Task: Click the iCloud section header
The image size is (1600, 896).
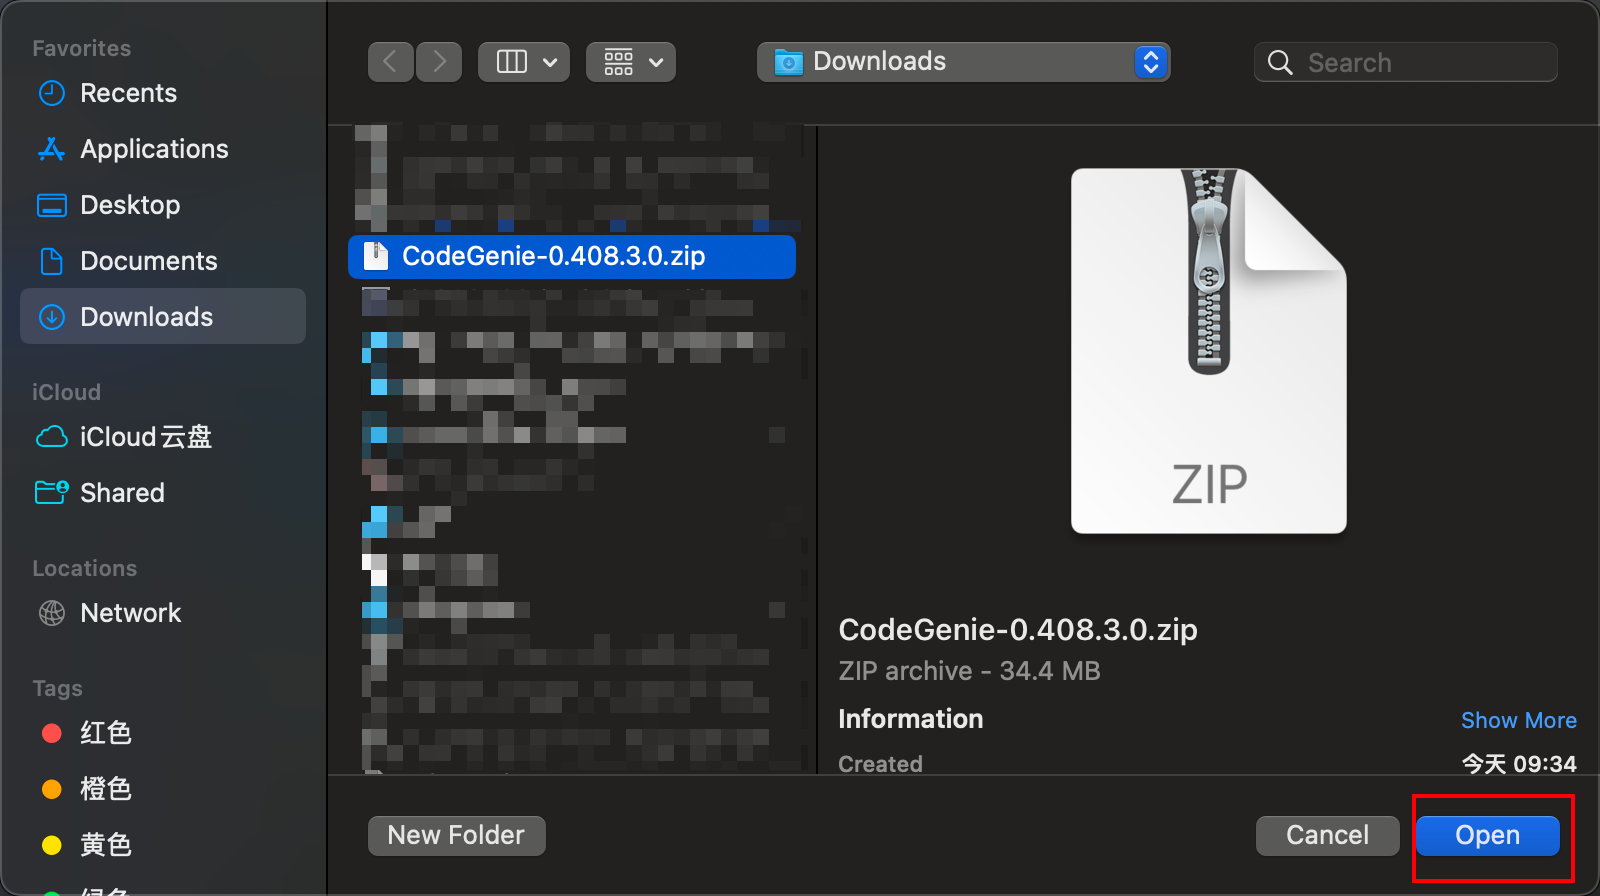Action: [66, 392]
